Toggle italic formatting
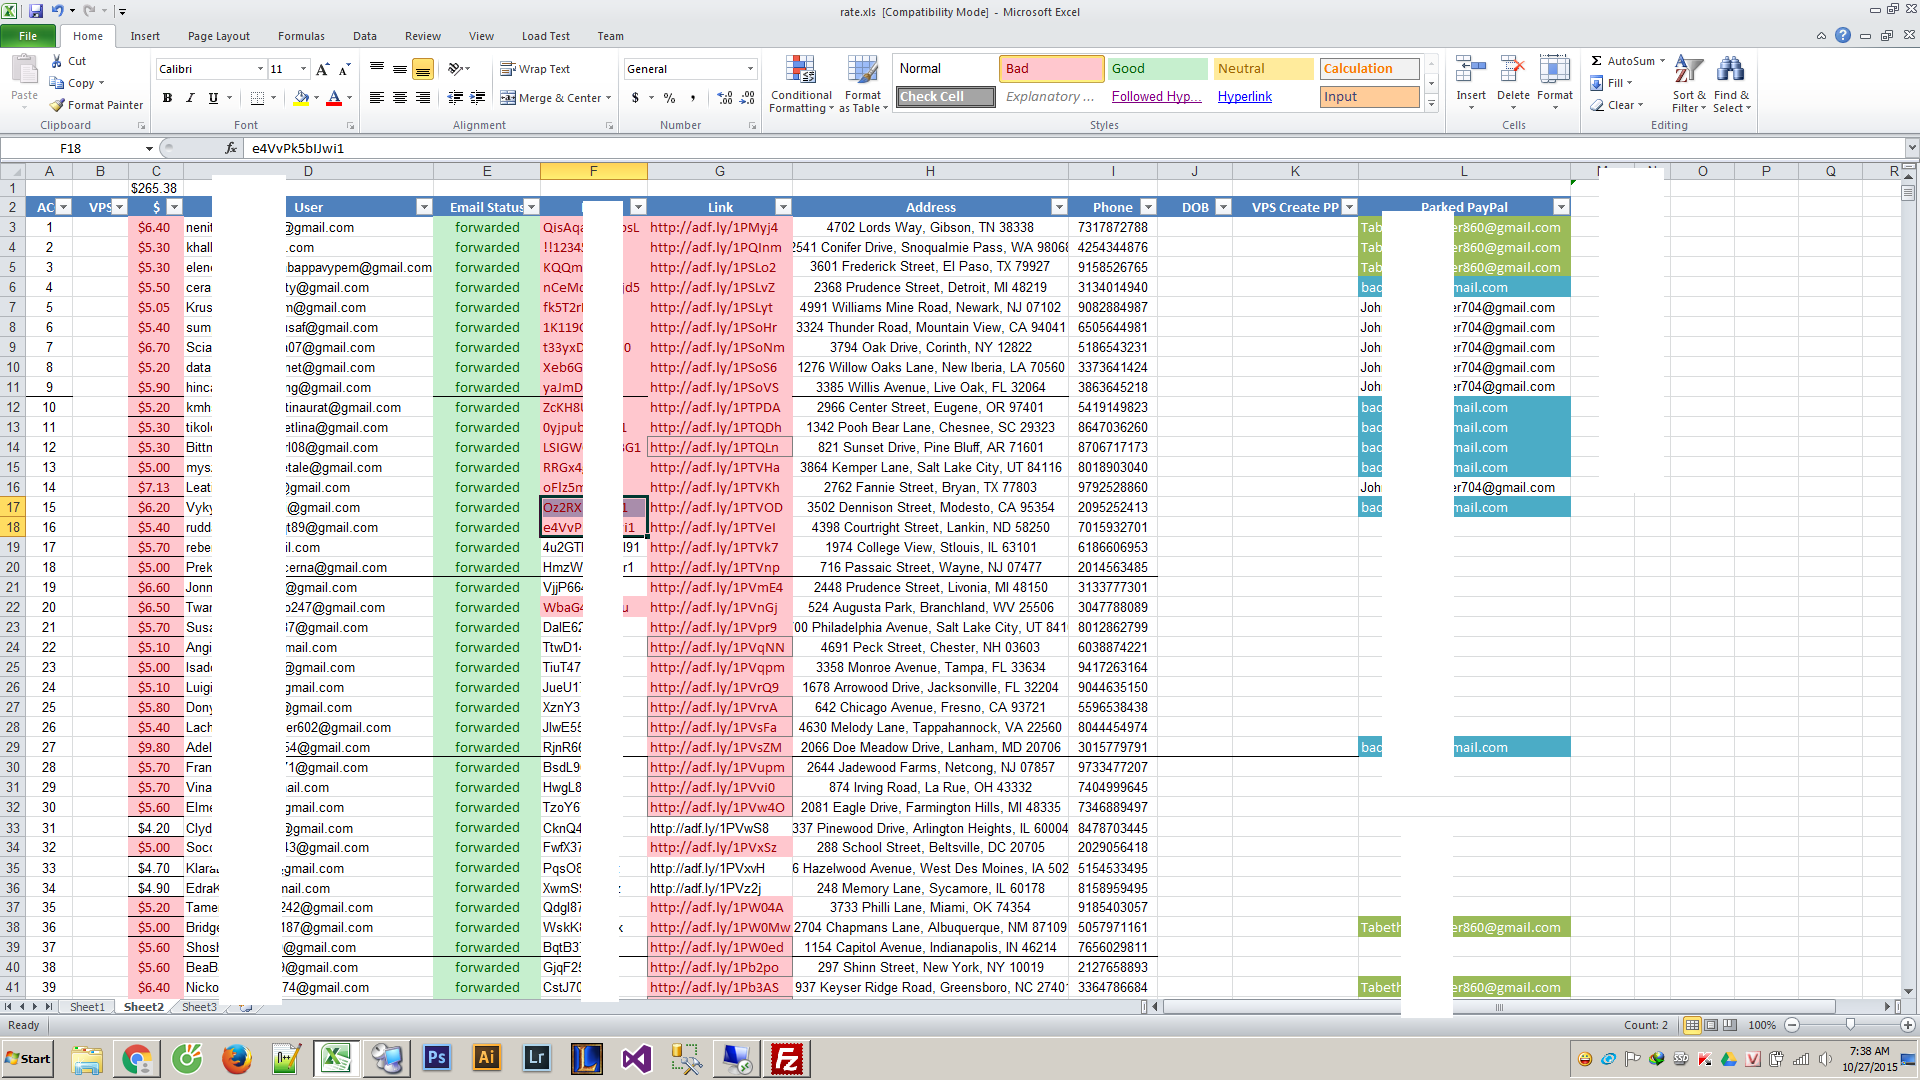The width and height of the screenshot is (1920, 1080). click(190, 98)
